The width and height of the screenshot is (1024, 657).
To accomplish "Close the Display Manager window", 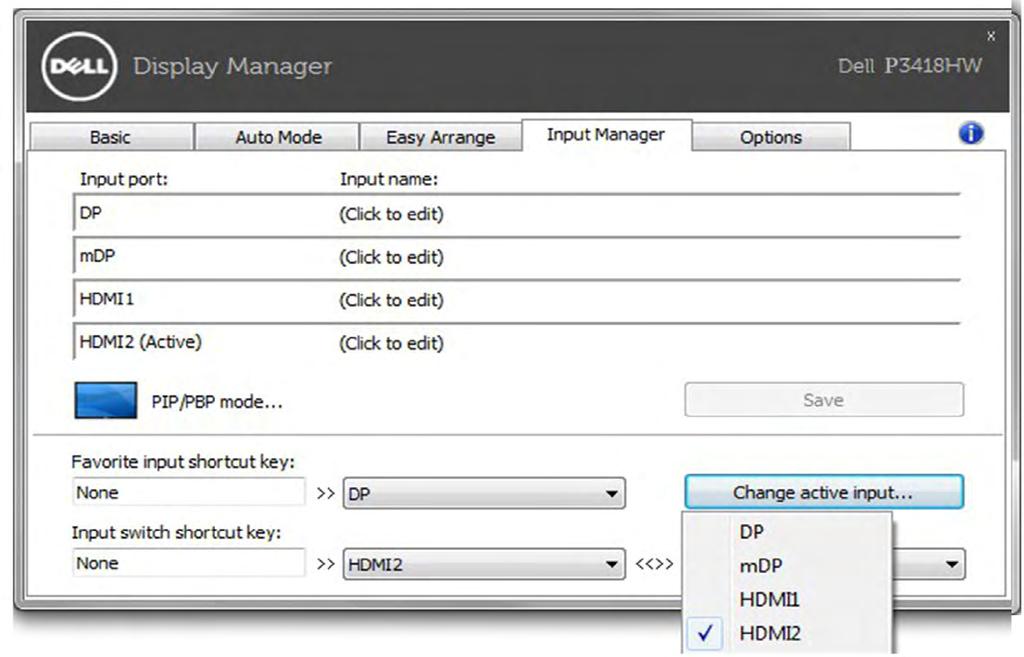I will click(991, 36).
